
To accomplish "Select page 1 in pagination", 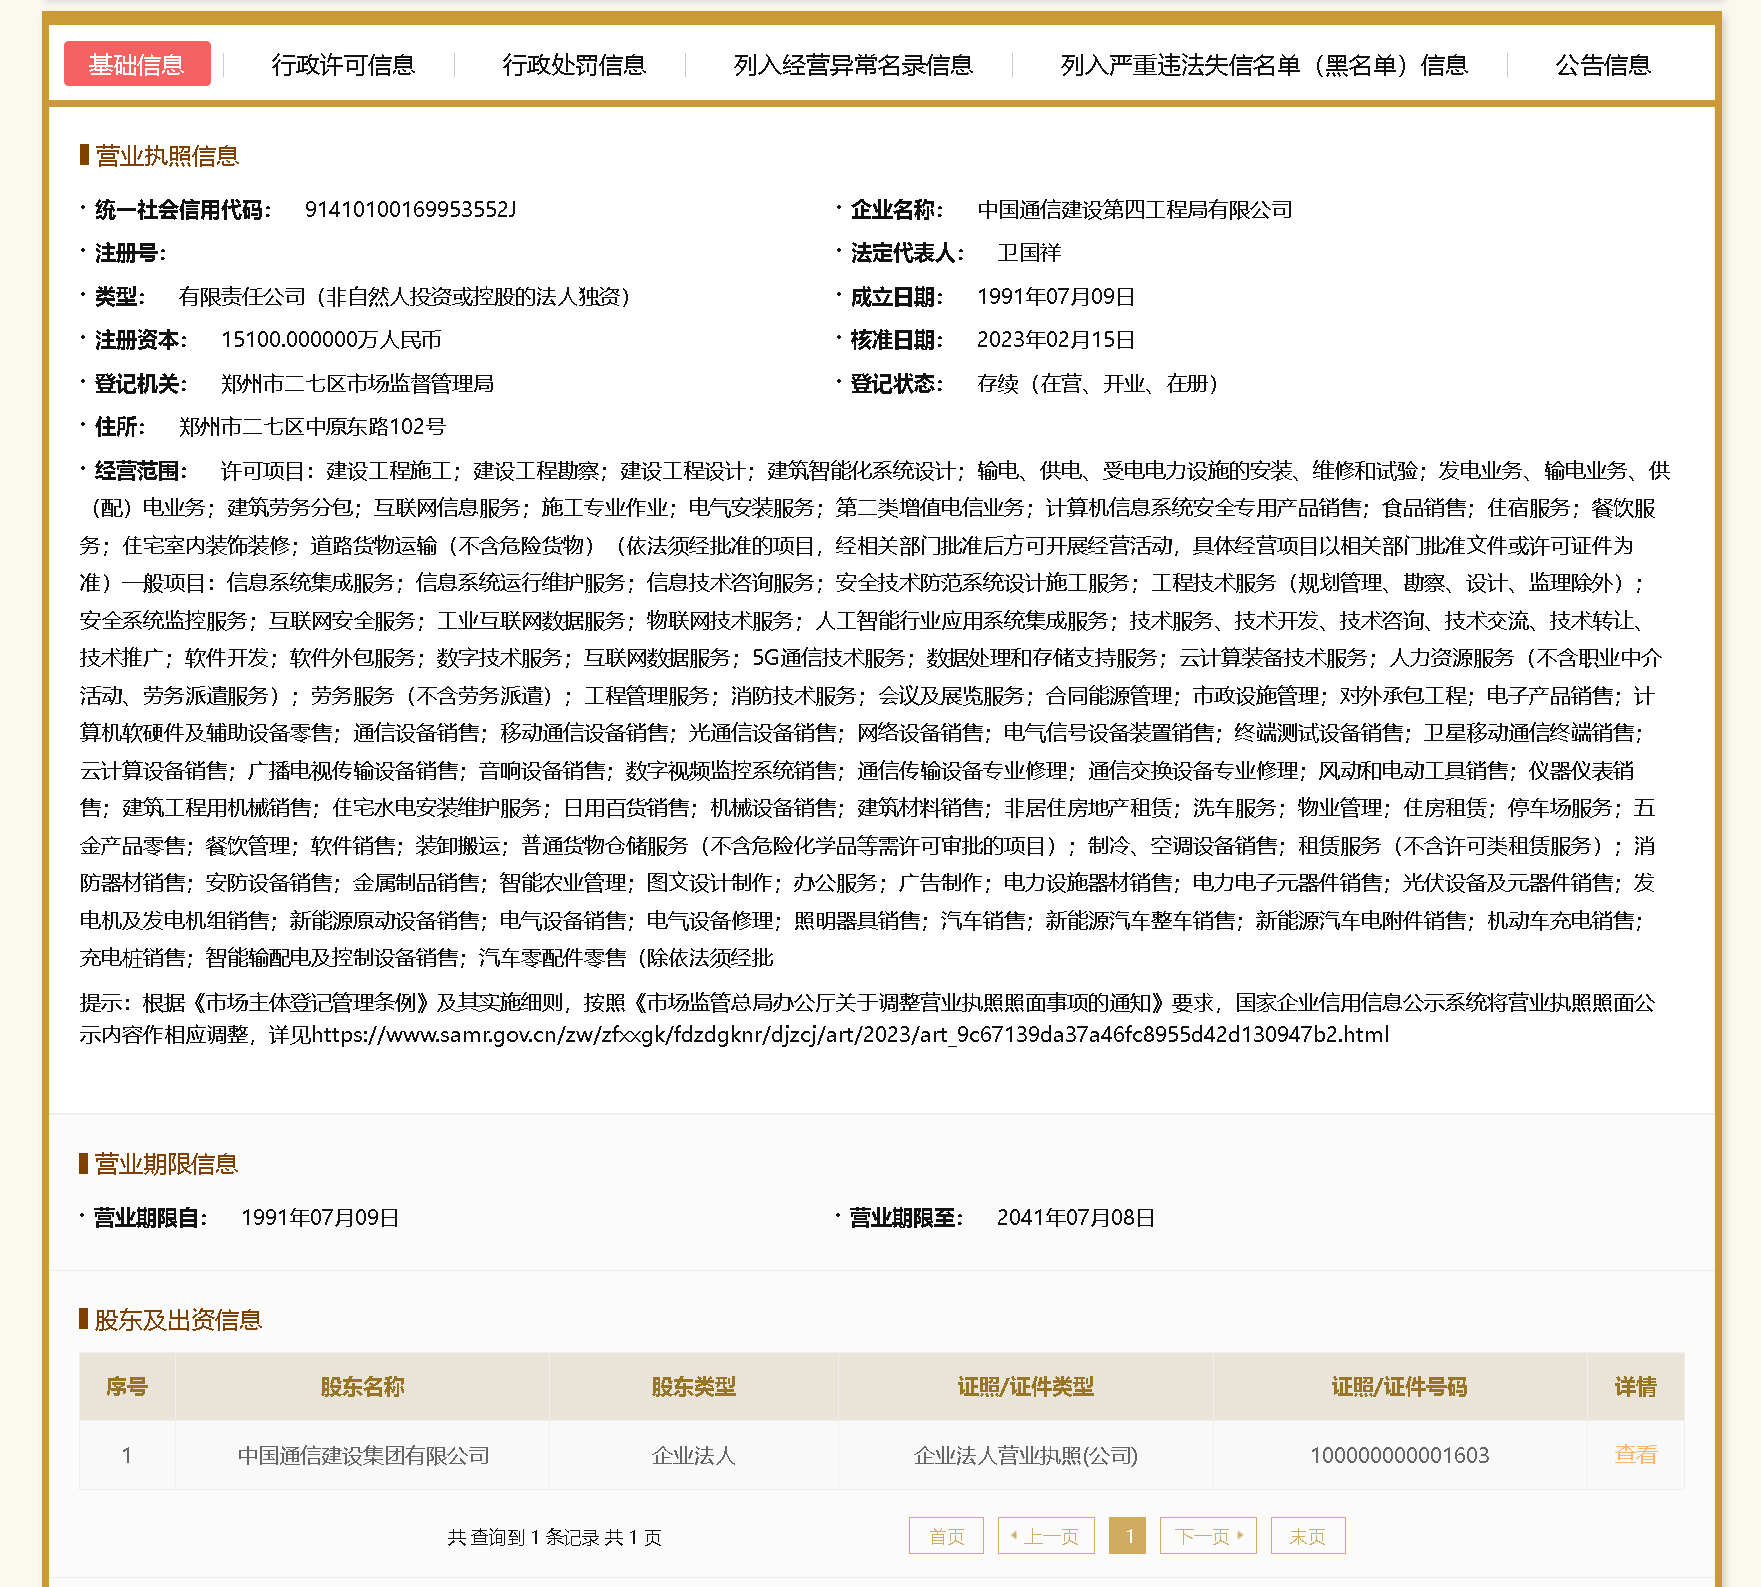I will [1128, 1536].
